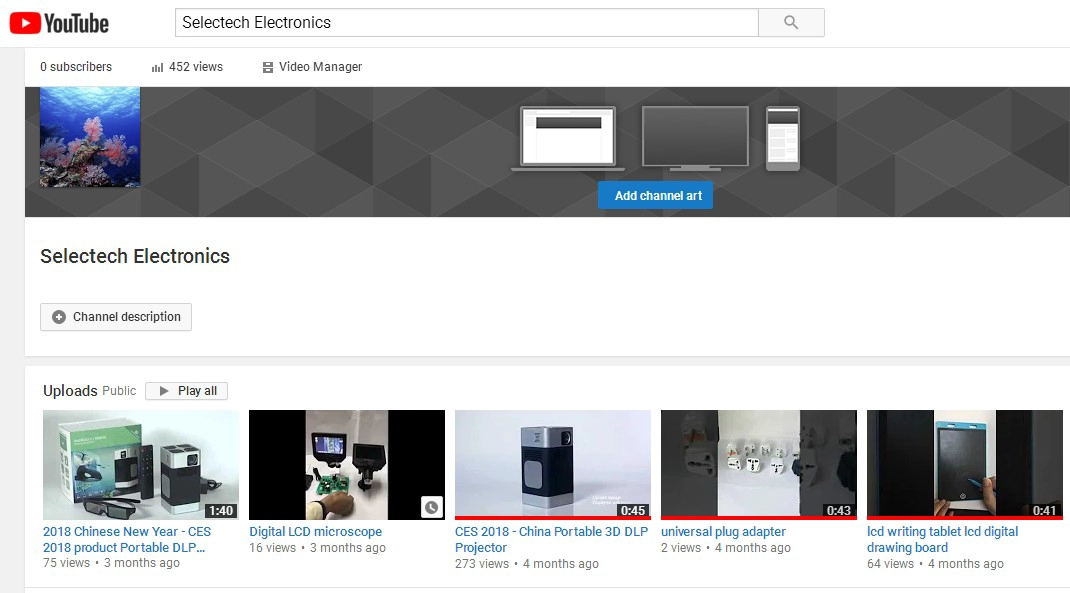1070x593 pixels.
Task: Click the 1:40 duration badge
Action: (221, 510)
